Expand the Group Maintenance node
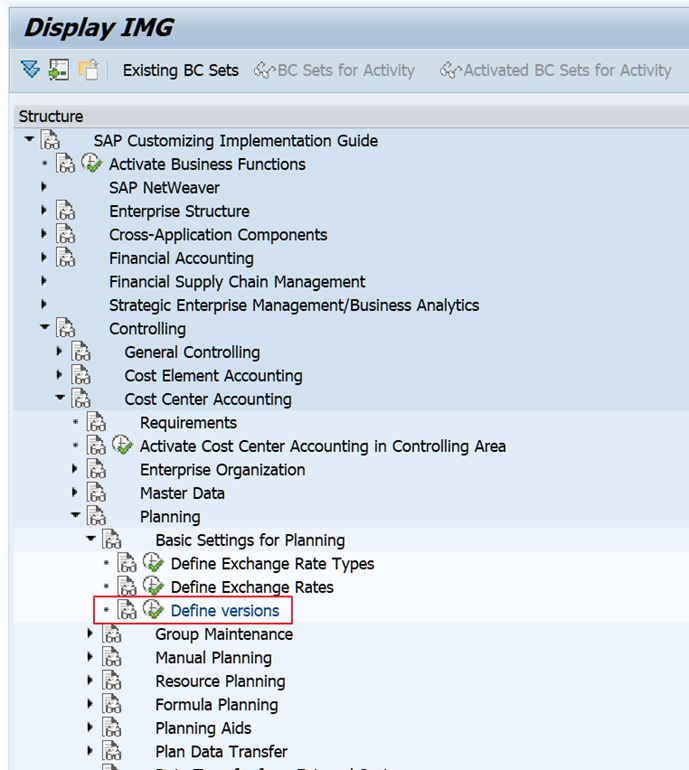The height and width of the screenshot is (770, 689). [89, 633]
